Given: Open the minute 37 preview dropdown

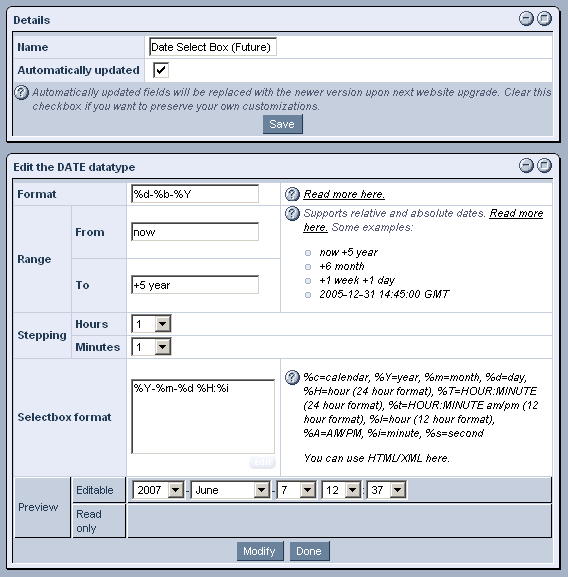Looking at the screenshot, I should tap(387, 490).
